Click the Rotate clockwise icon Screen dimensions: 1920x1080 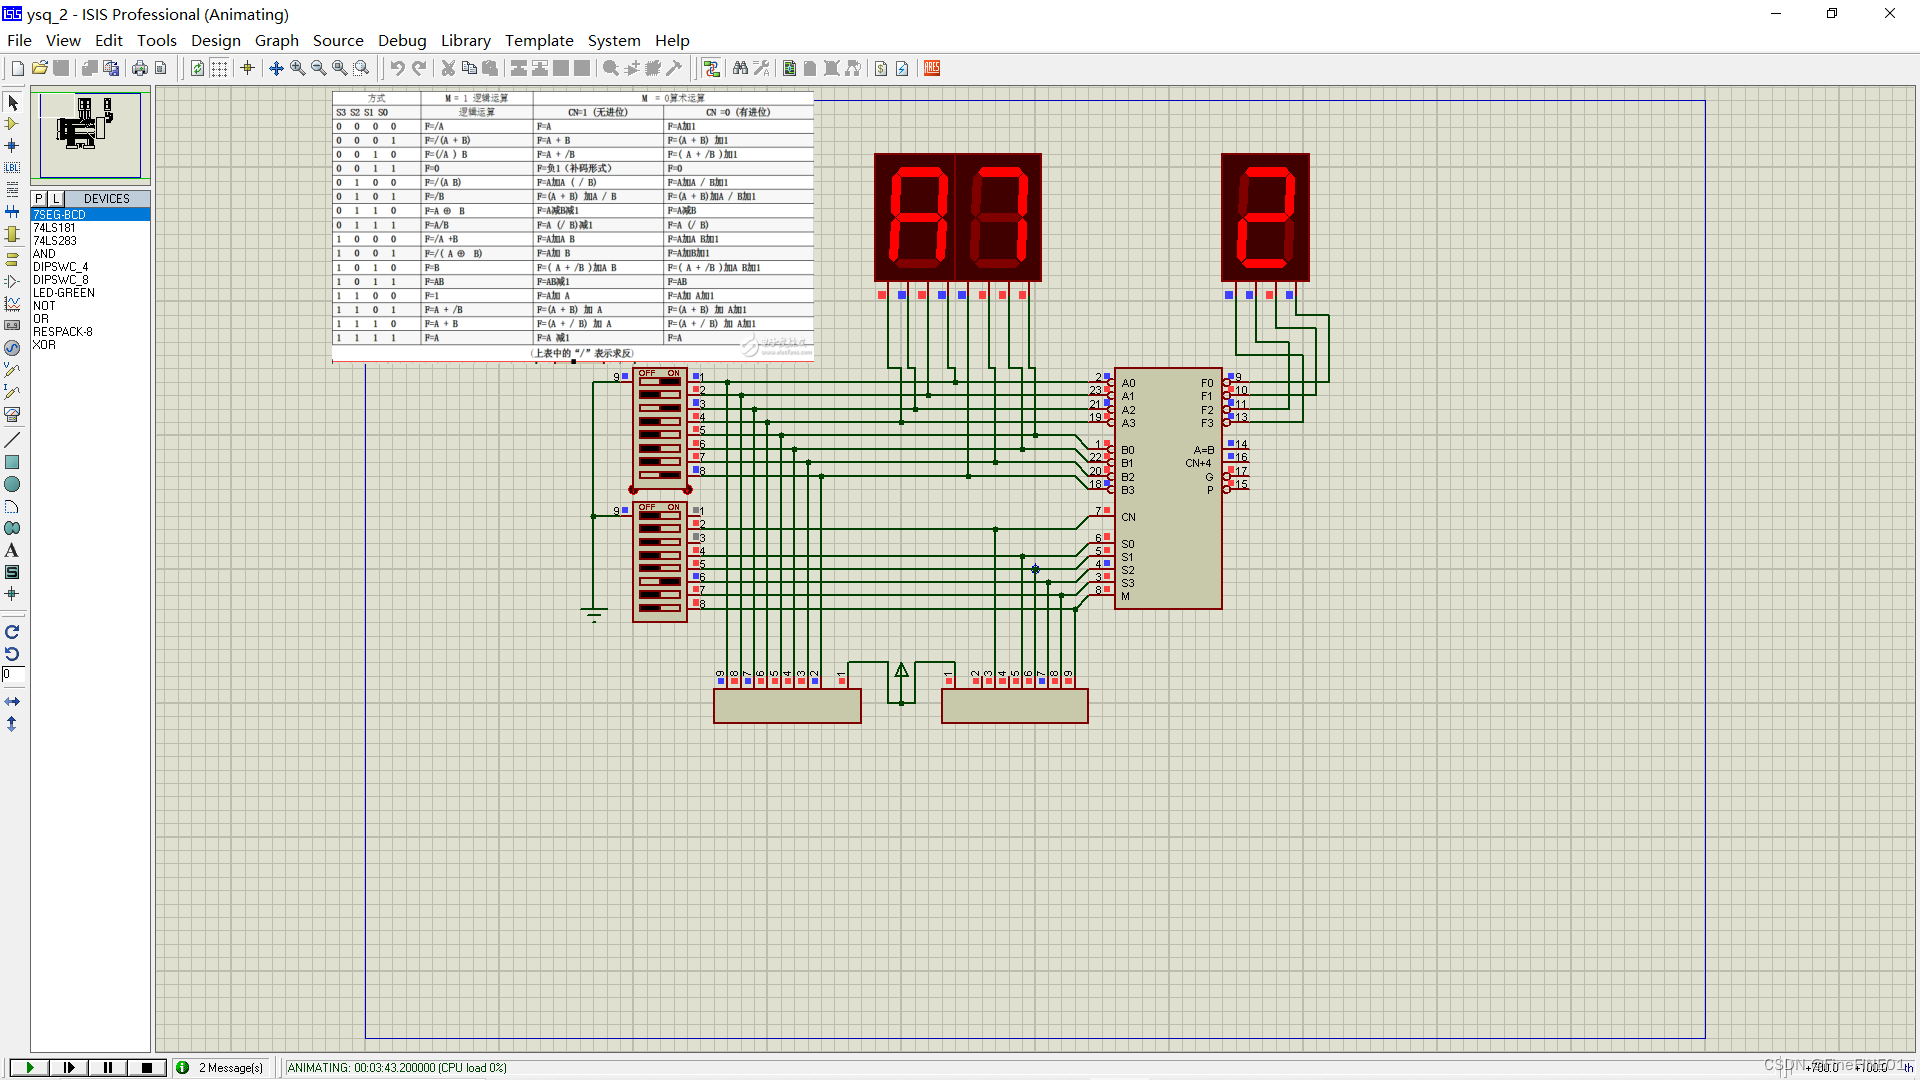(12, 632)
